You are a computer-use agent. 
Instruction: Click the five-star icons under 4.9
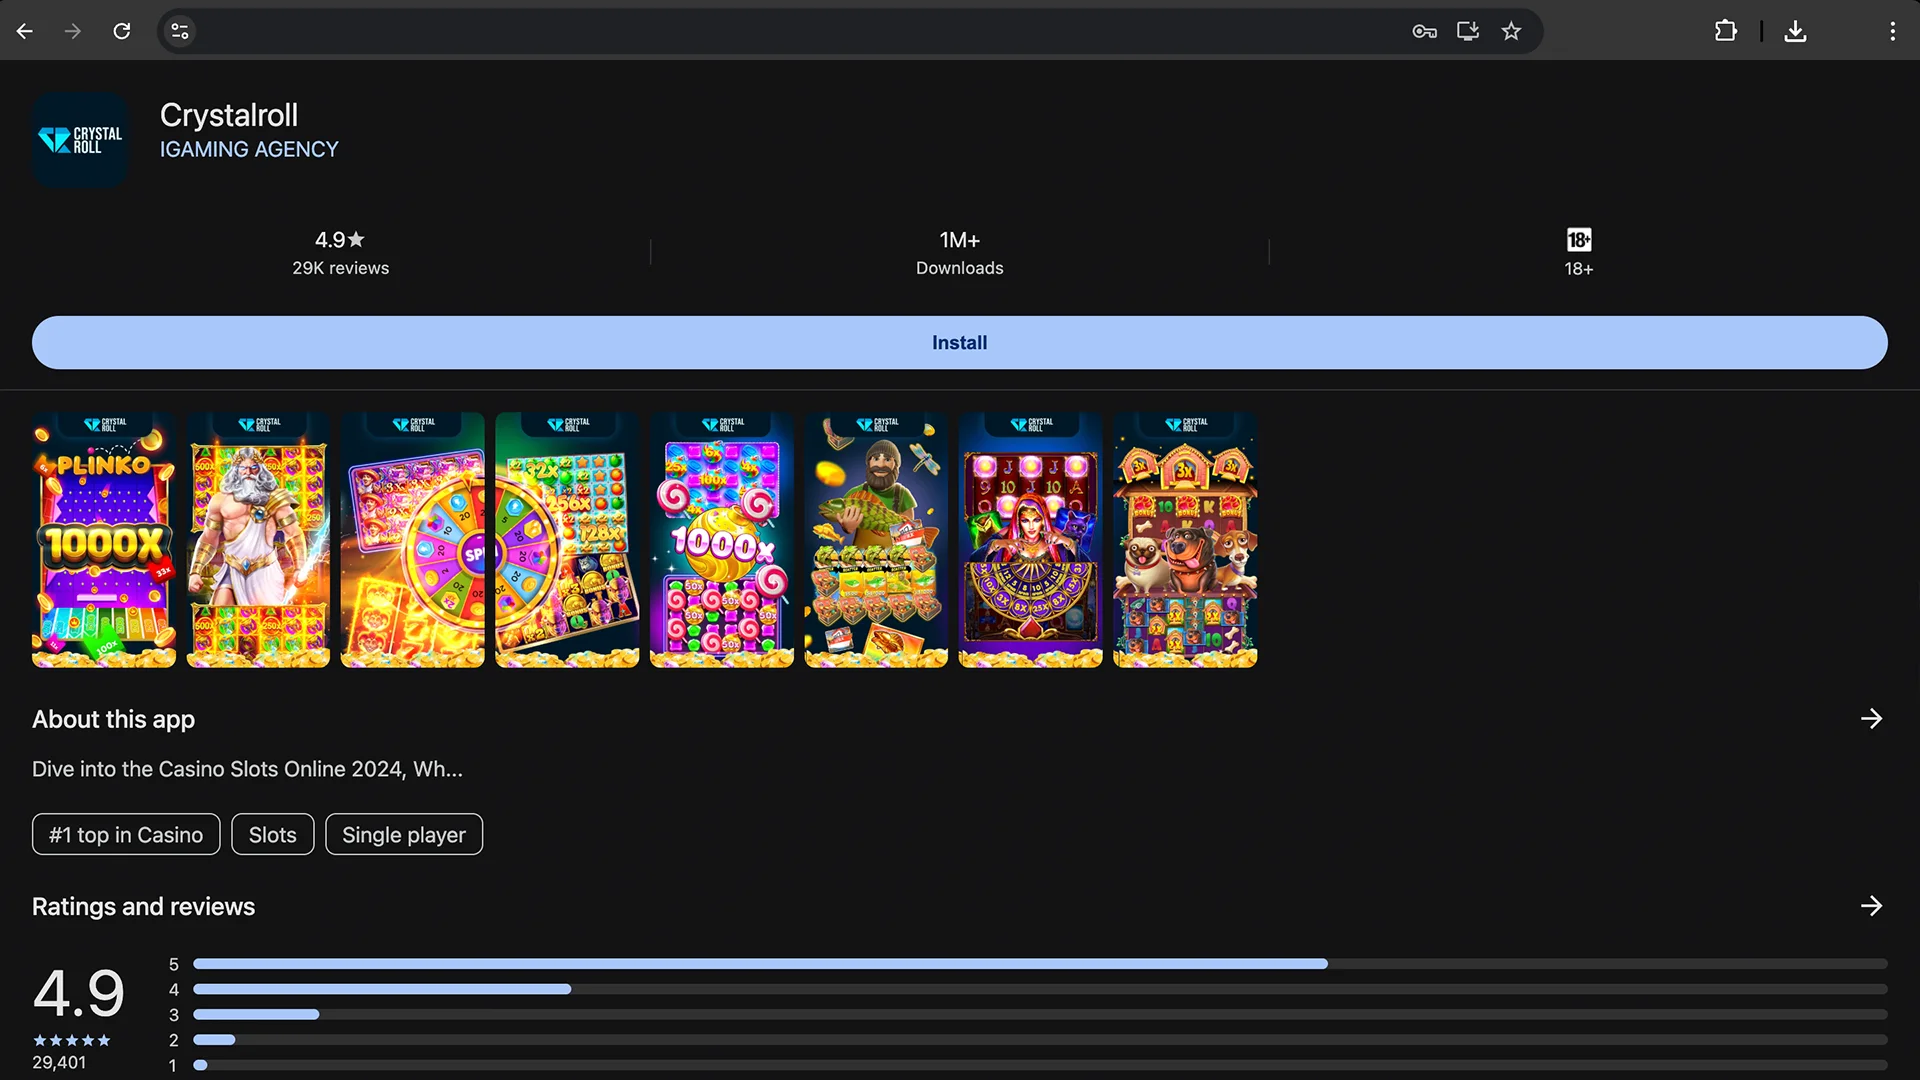(72, 1040)
